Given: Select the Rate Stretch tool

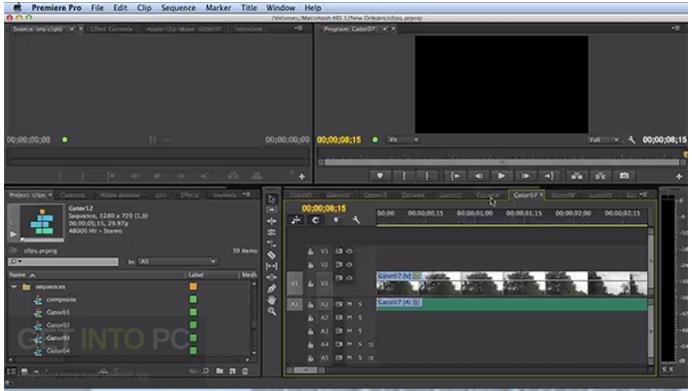Looking at the screenshot, I should (x=272, y=244).
